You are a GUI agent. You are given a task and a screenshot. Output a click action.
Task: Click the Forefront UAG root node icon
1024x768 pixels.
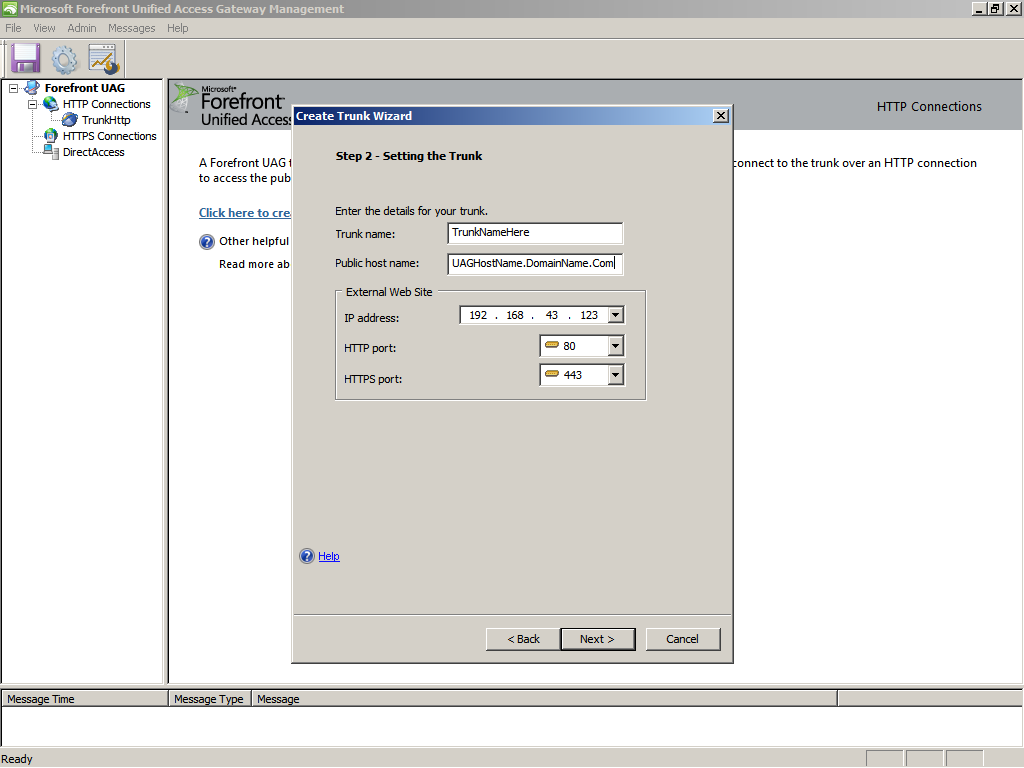click(x=32, y=88)
